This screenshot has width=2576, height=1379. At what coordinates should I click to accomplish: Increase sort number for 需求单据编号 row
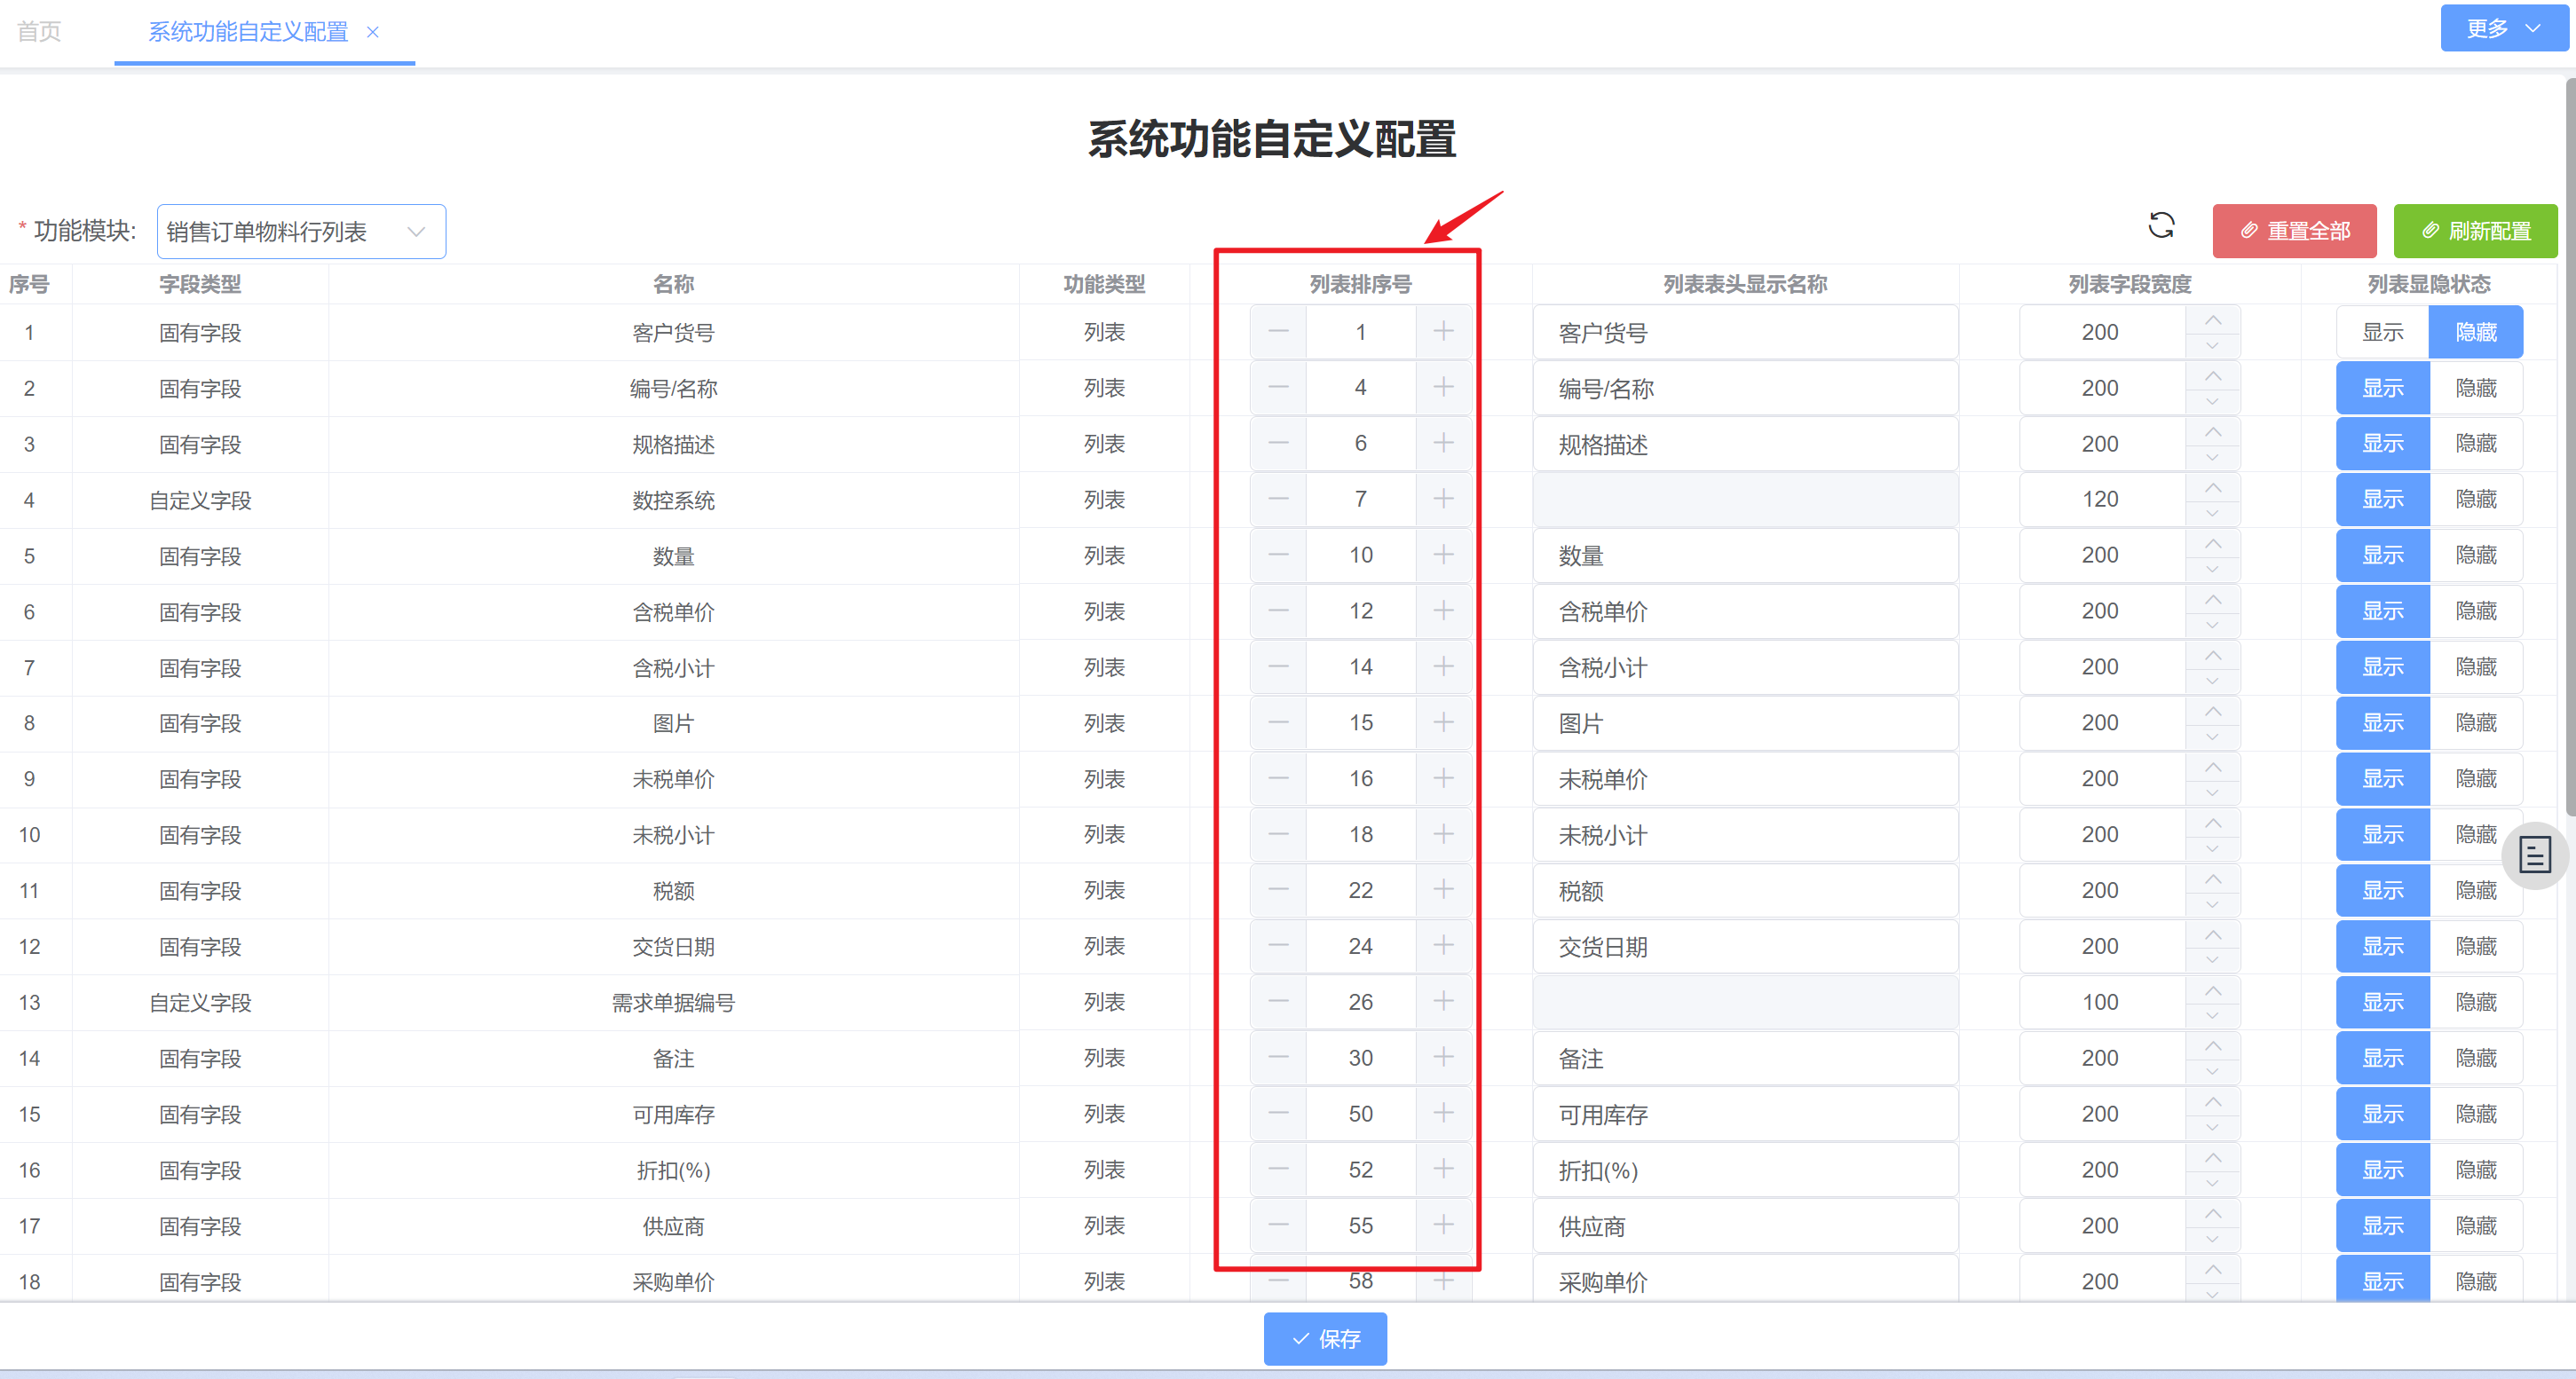tap(1443, 1002)
